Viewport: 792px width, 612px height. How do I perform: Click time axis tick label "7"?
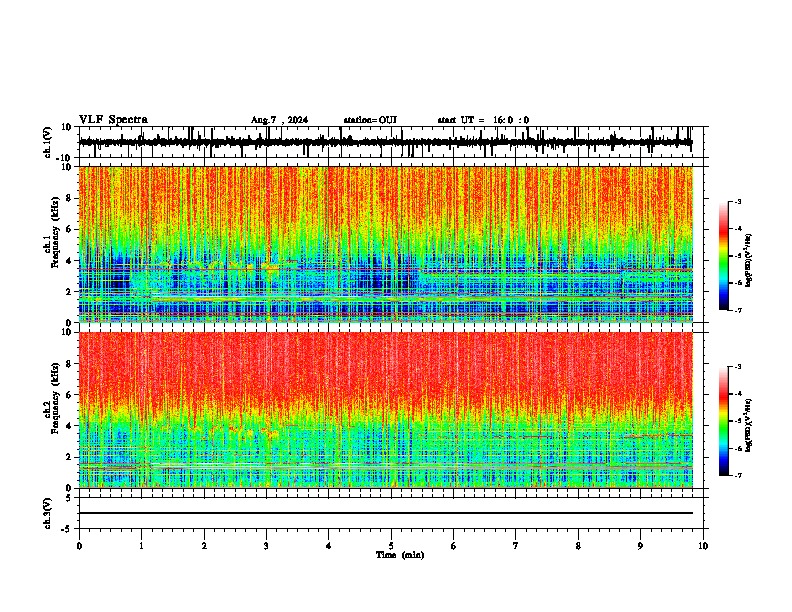pos(516,546)
